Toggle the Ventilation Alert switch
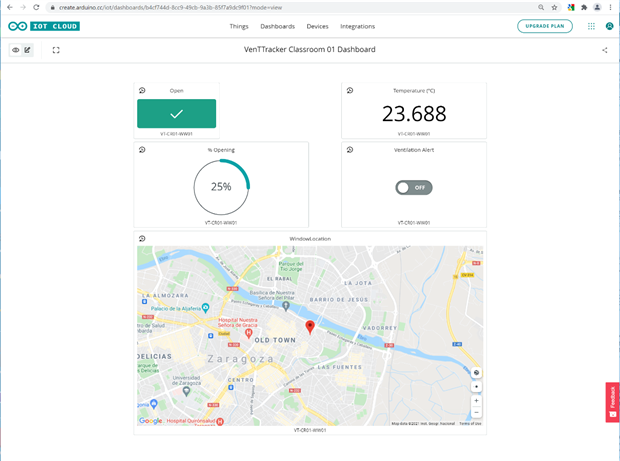 coord(413,187)
